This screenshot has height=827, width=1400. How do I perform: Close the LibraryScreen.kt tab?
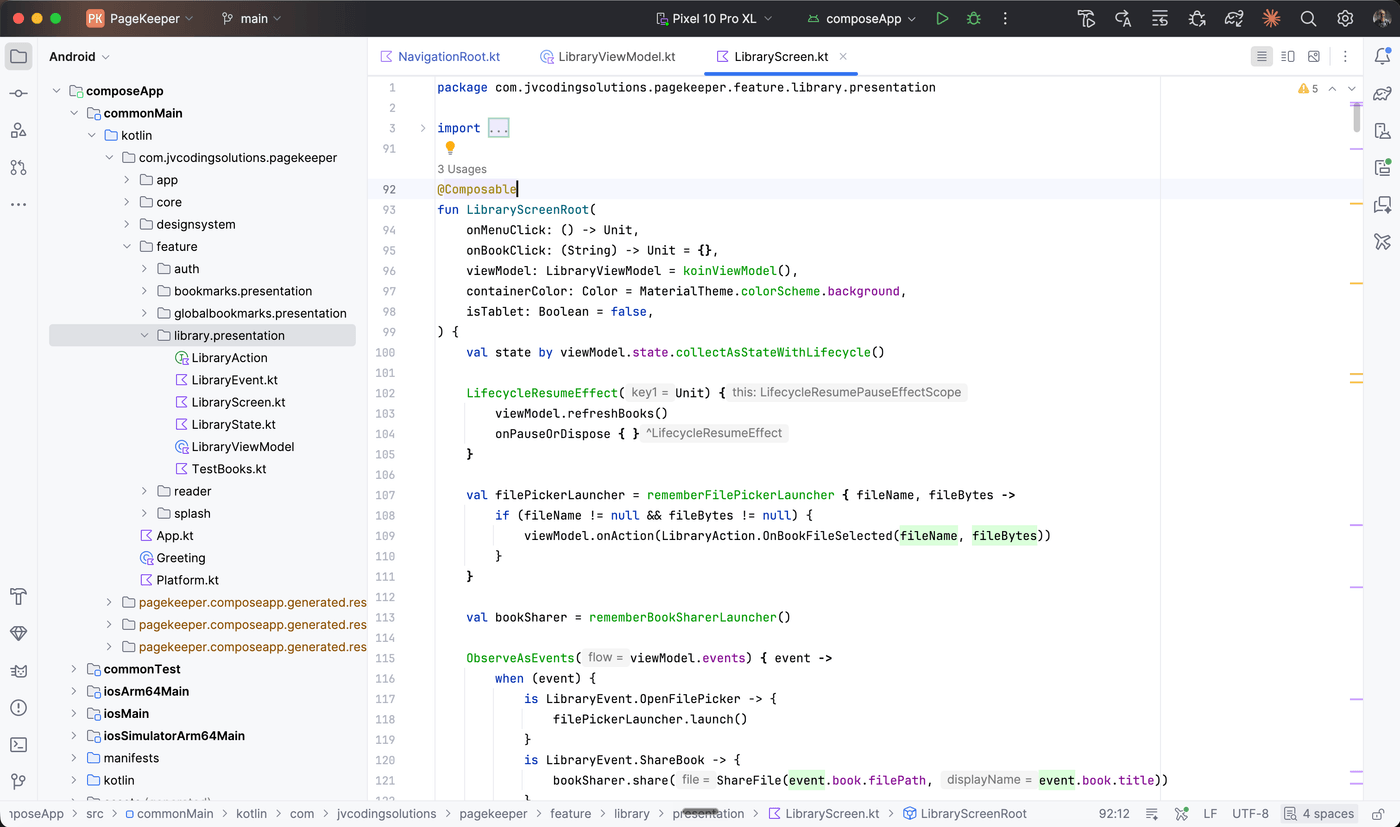click(843, 57)
